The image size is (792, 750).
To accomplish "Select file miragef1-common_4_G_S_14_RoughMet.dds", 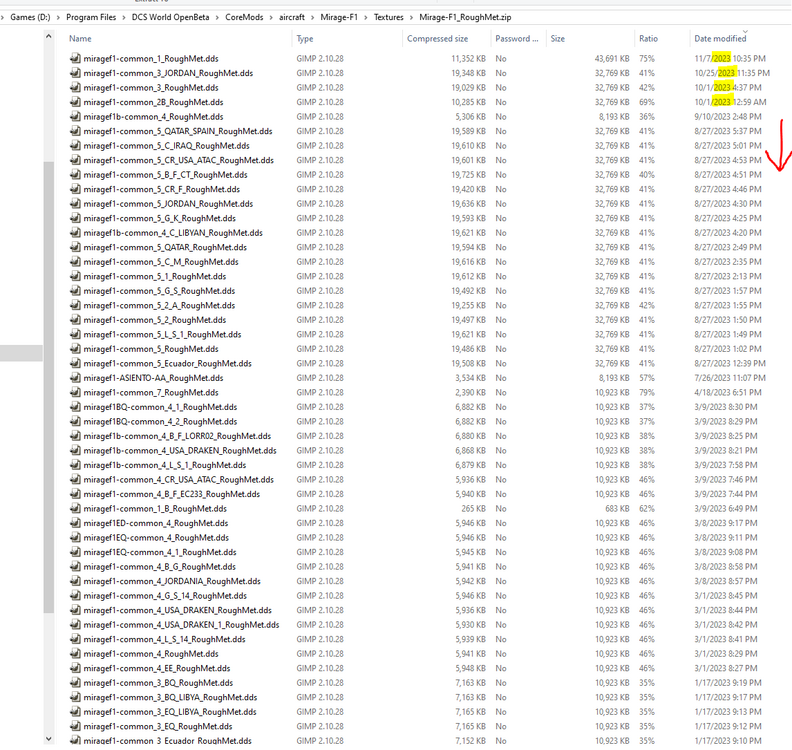I will [165, 596].
